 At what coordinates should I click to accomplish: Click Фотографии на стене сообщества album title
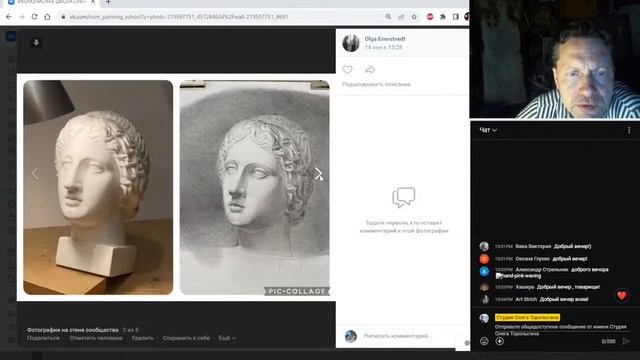pos(72,329)
